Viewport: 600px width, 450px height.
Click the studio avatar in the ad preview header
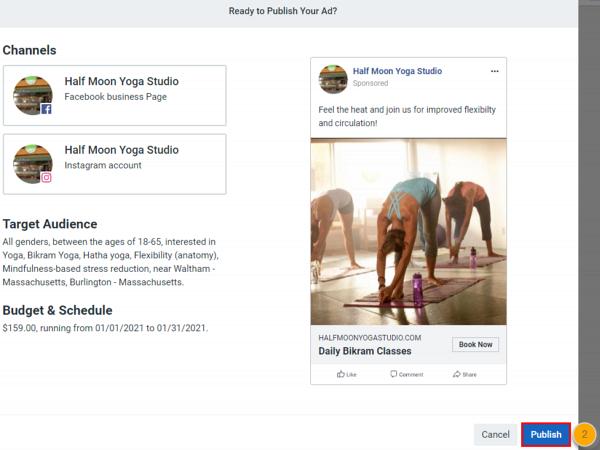pyautogui.click(x=333, y=78)
